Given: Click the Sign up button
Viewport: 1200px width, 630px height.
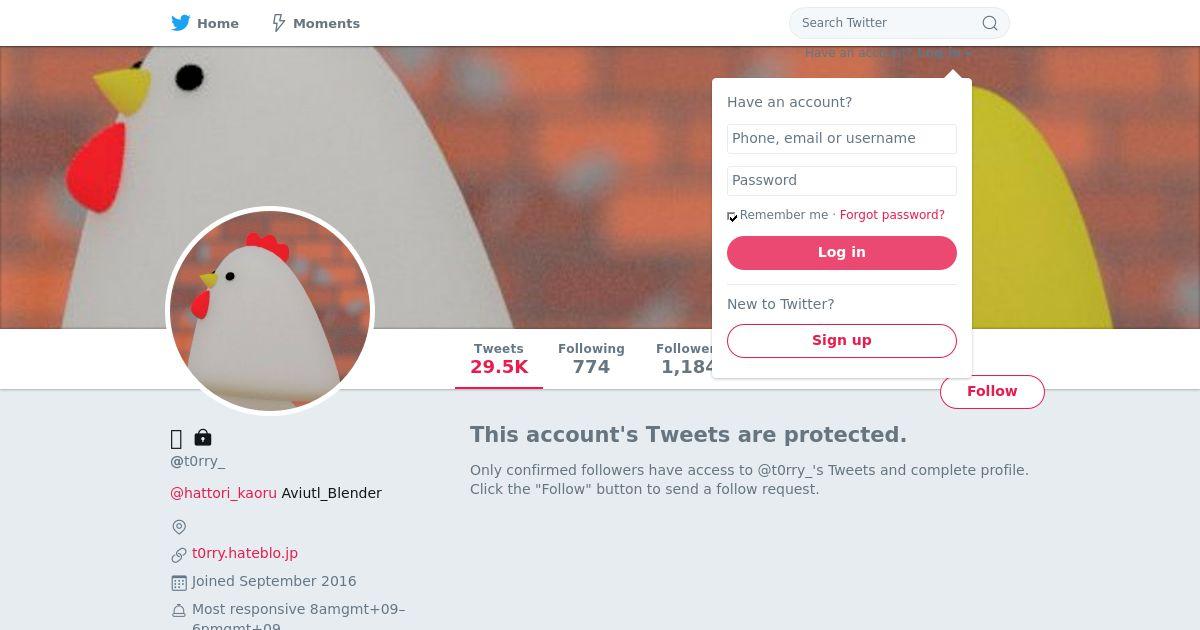Looking at the screenshot, I should pos(842,340).
